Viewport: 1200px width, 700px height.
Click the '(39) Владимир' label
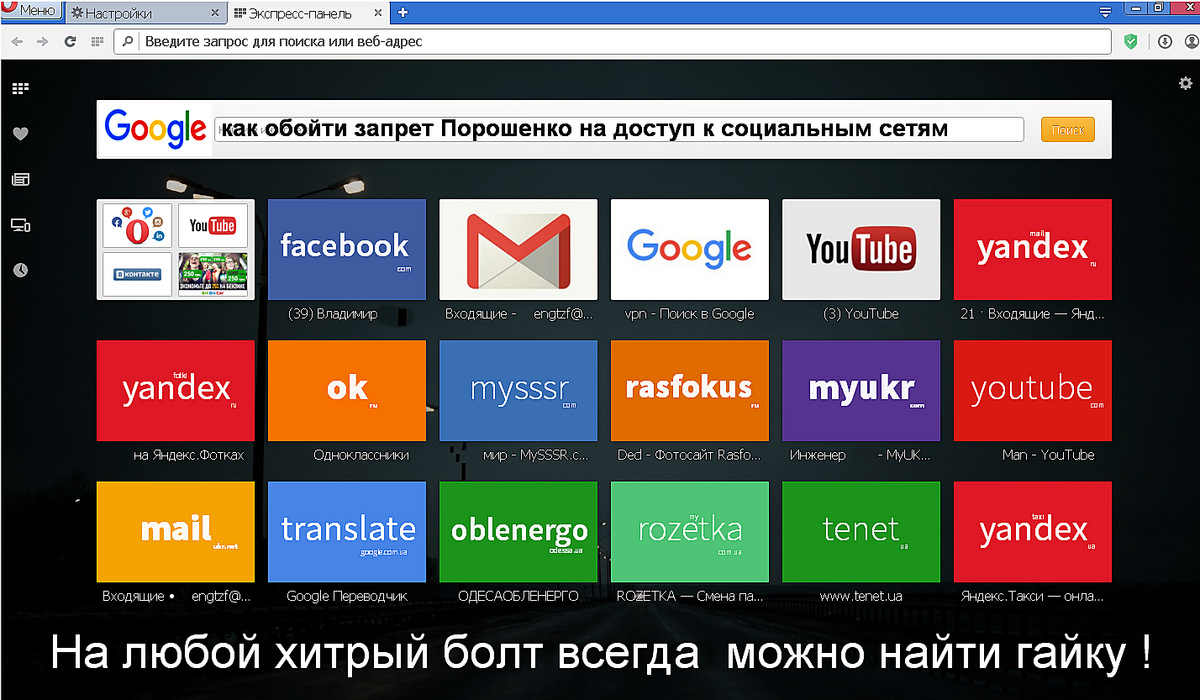[332, 313]
